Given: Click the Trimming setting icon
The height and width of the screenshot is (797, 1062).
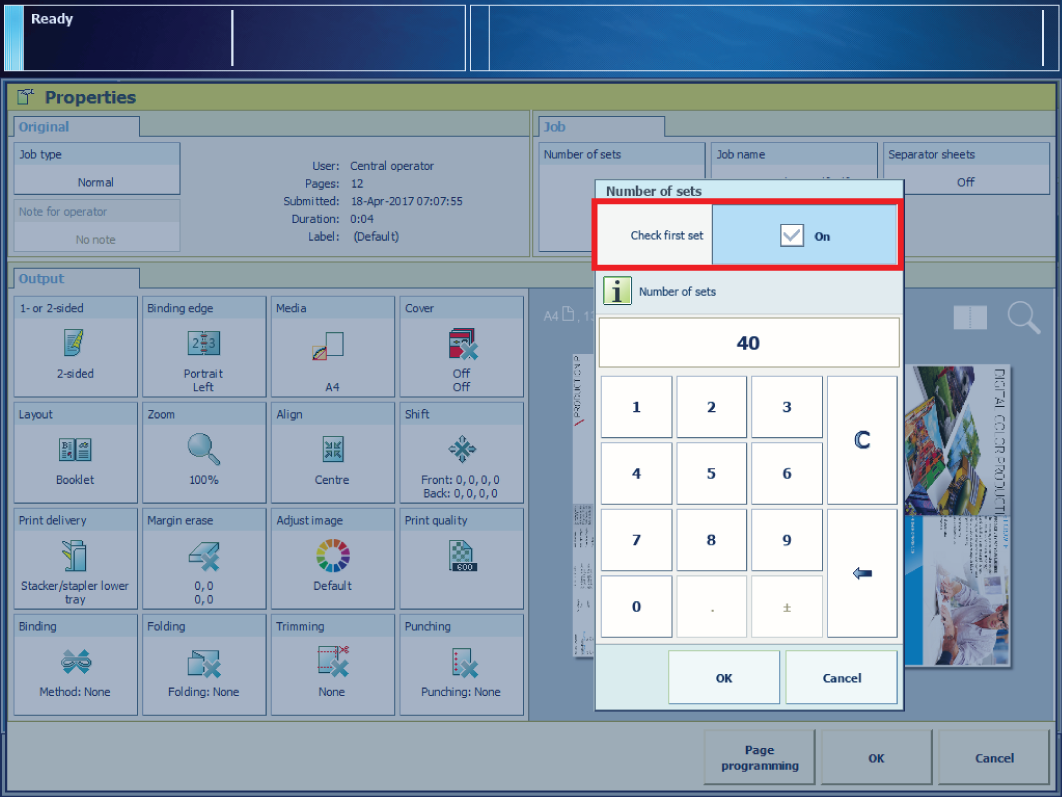Looking at the screenshot, I should point(332,662).
